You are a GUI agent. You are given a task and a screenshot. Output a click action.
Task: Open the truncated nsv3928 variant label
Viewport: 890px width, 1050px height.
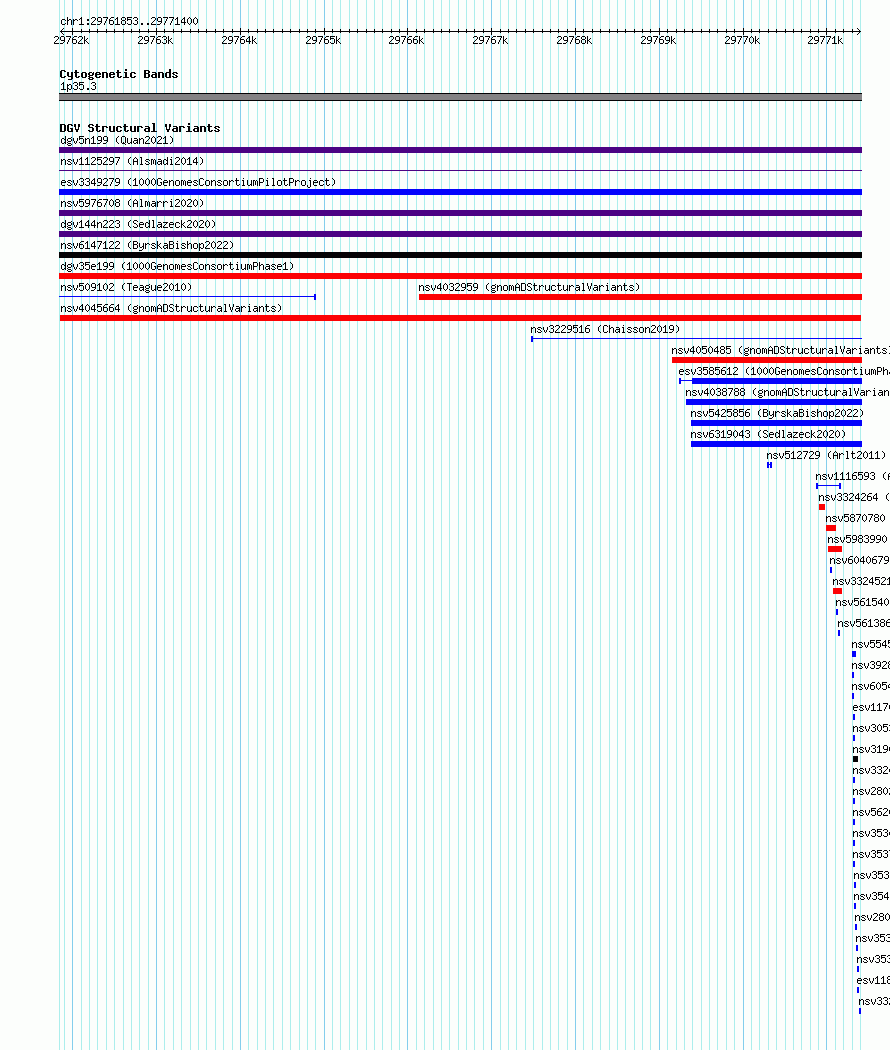tap(871, 666)
